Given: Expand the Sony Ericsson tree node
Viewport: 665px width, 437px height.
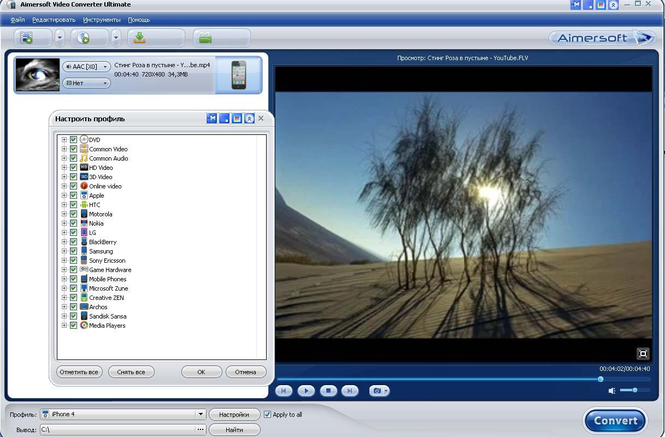Looking at the screenshot, I should 64,261.
